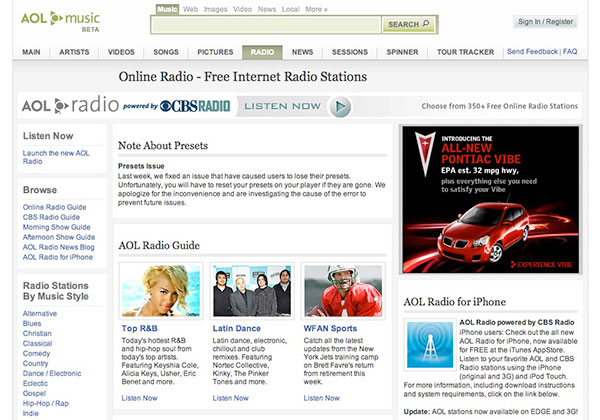Click the Top R&B station thumbnail
The width and height of the screenshot is (600, 420).
[x=161, y=291]
